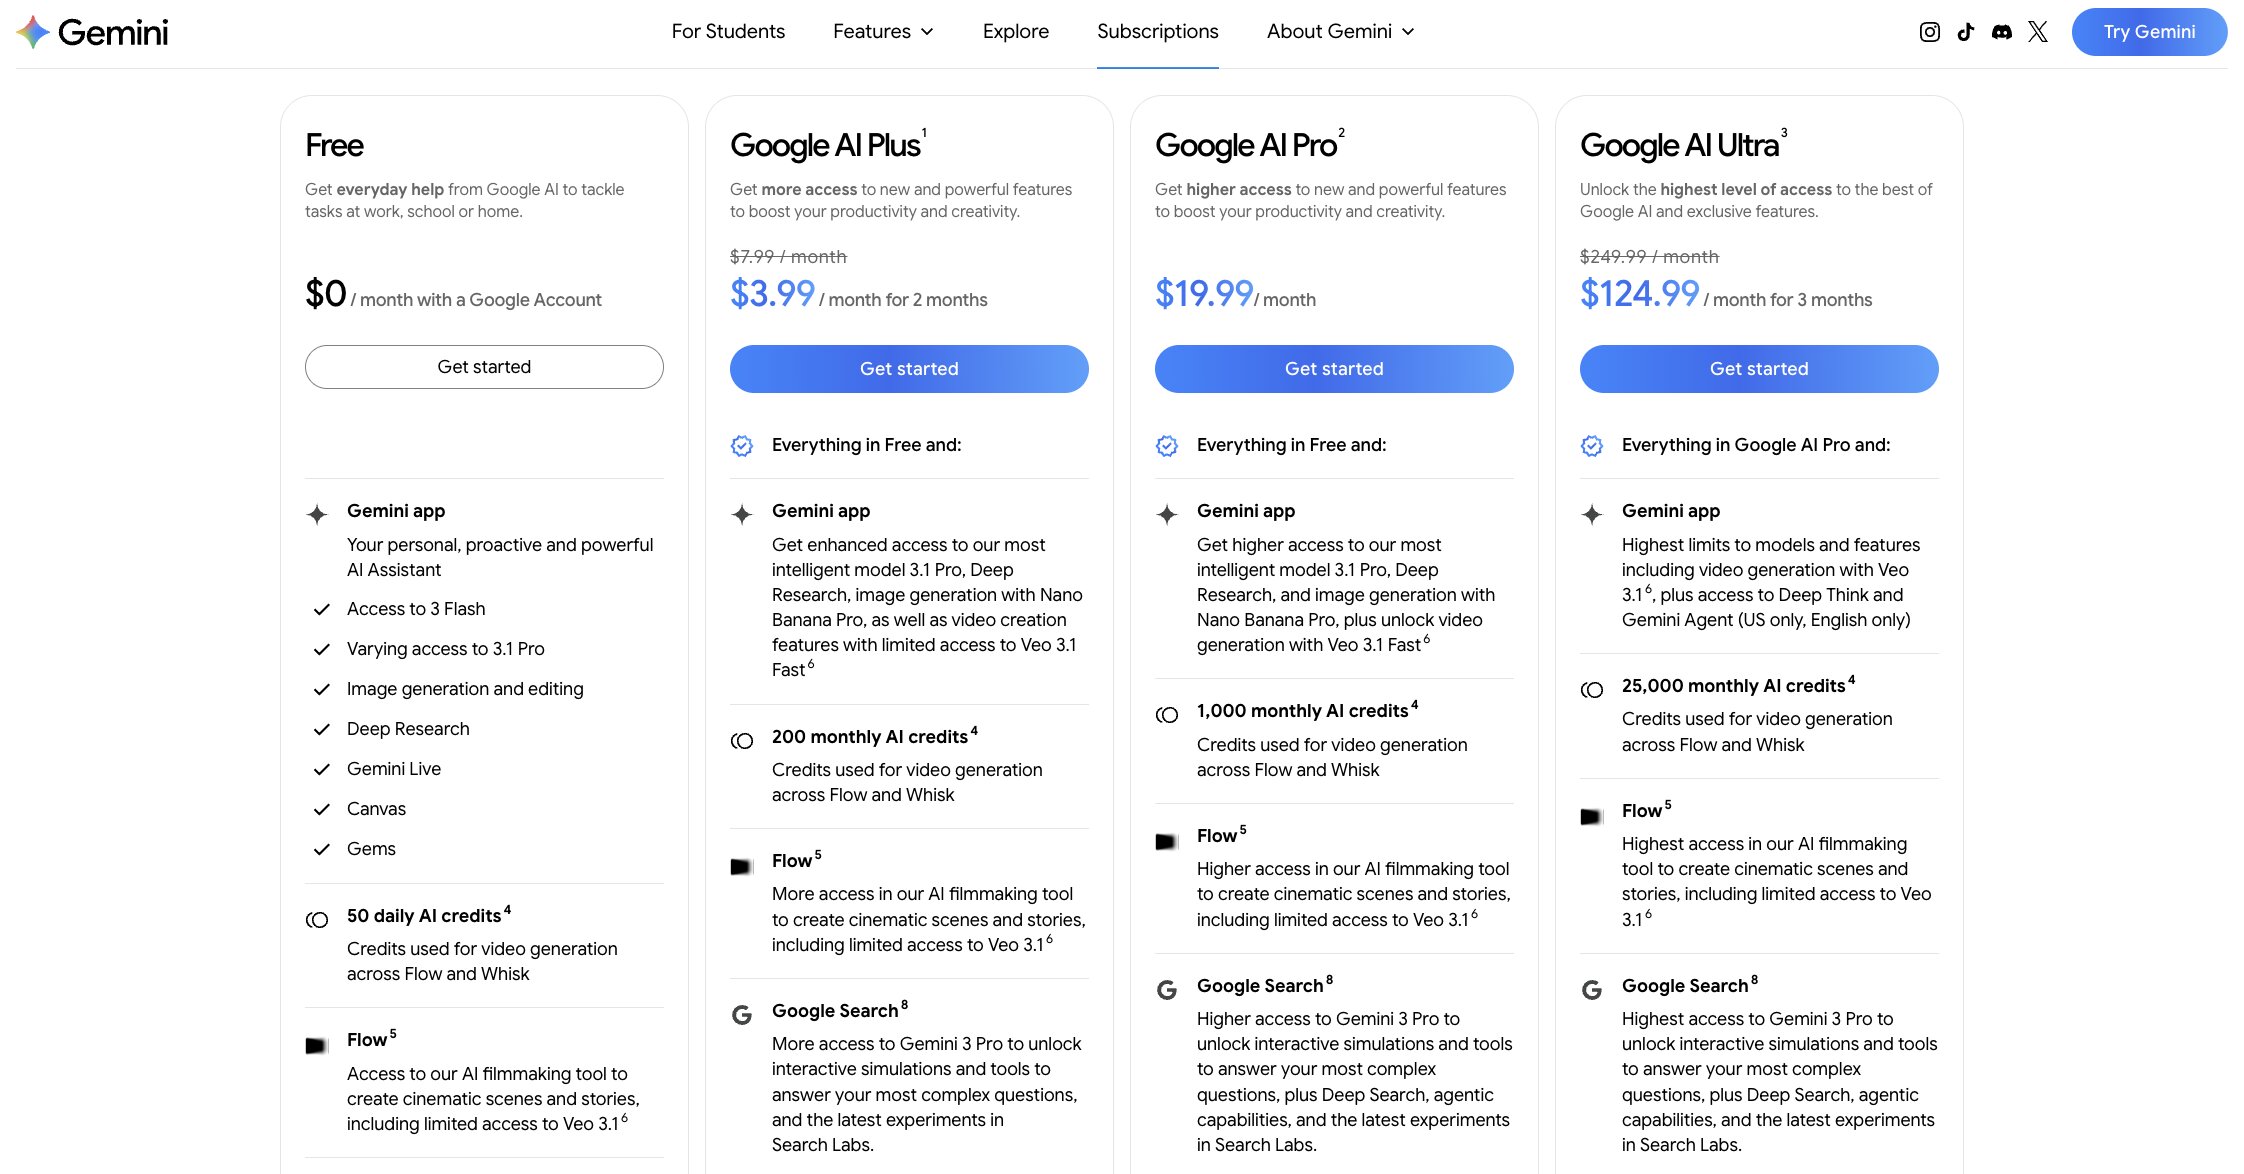Click Get started under Google AI Ultra

1758,368
